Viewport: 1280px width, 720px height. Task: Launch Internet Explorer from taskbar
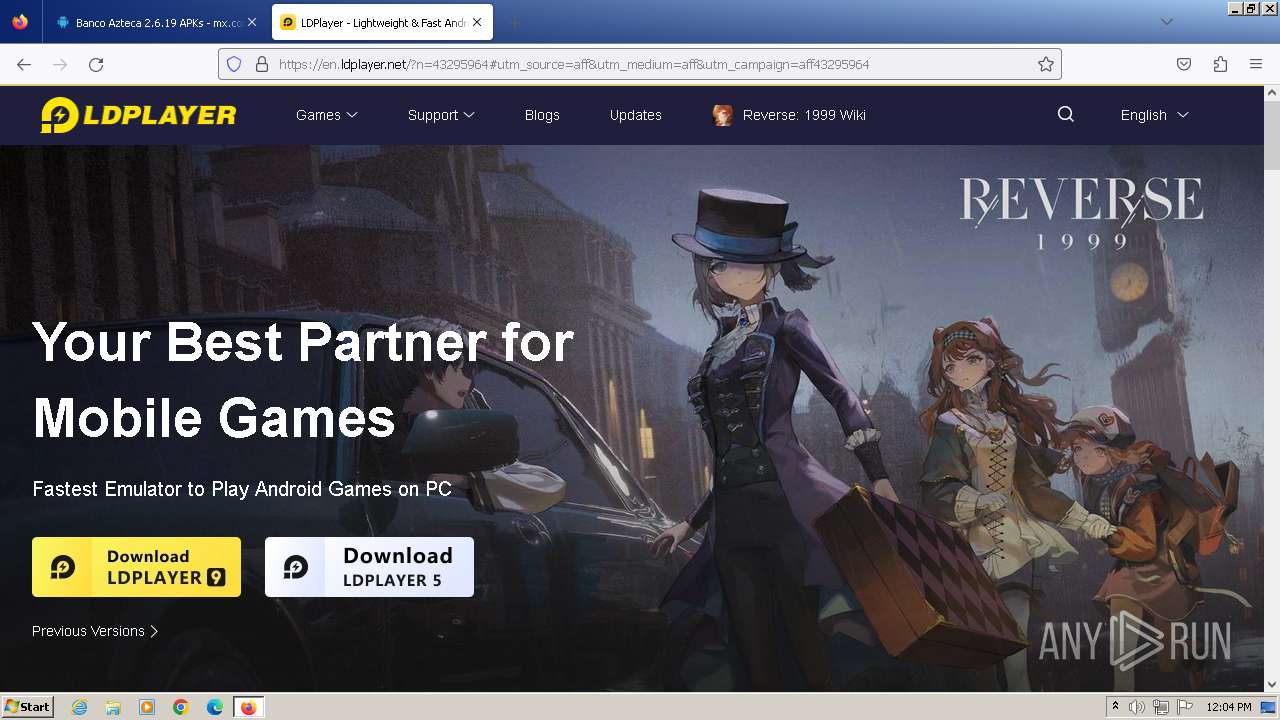pyautogui.click(x=79, y=707)
